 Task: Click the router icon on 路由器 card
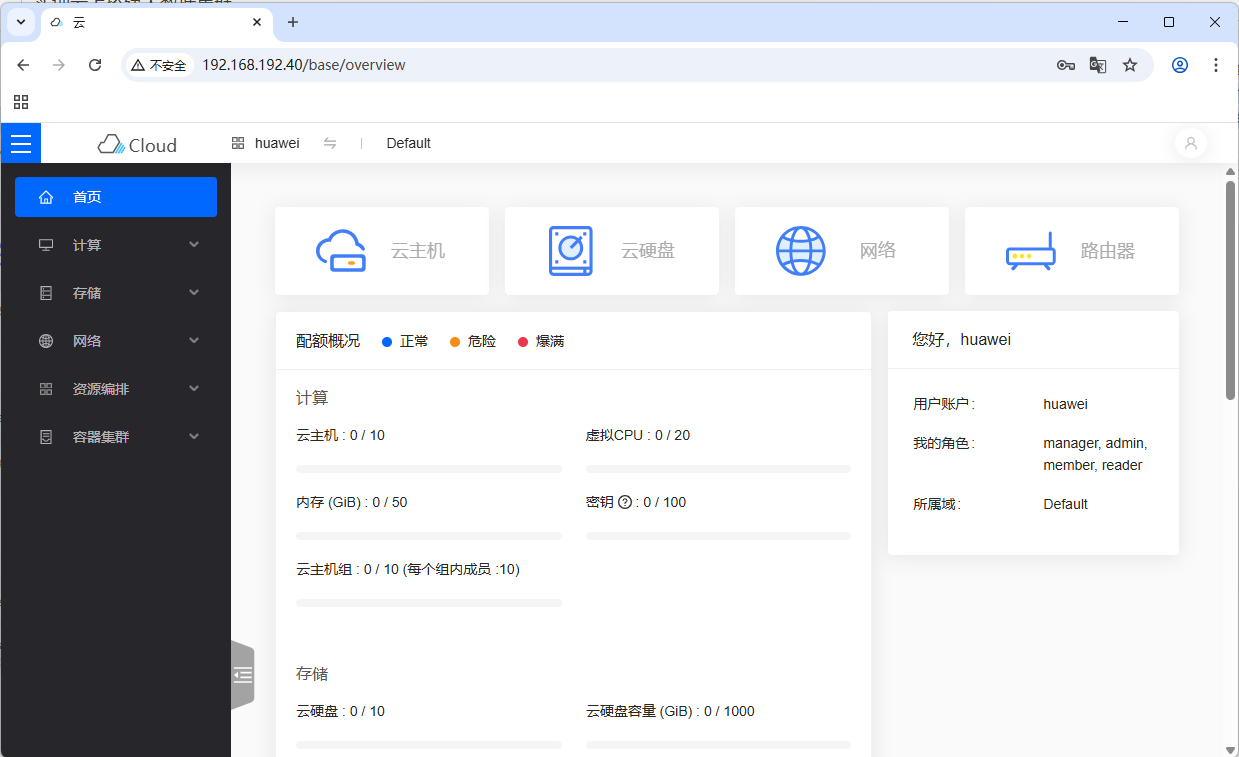click(x=1031, y=252)
